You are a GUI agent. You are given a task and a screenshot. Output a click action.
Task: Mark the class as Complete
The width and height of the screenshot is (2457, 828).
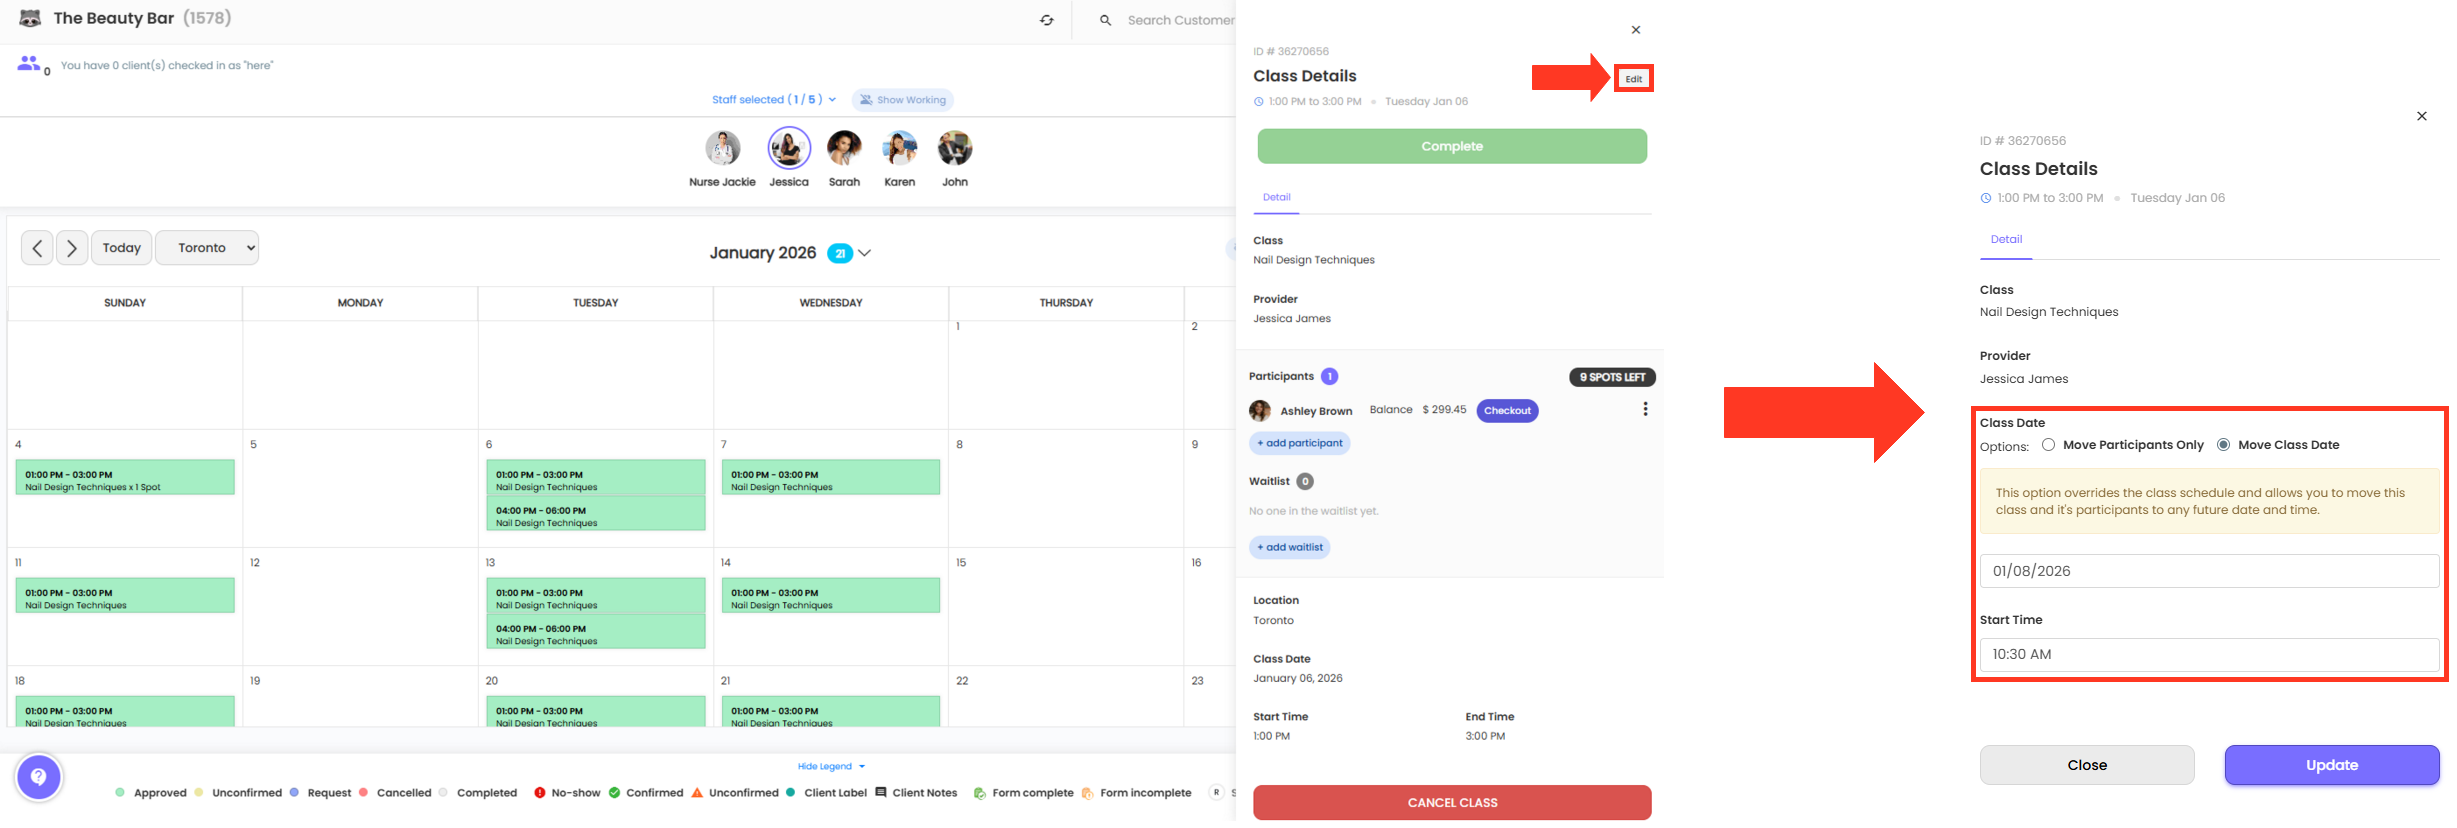click(x=1452, y=146)
